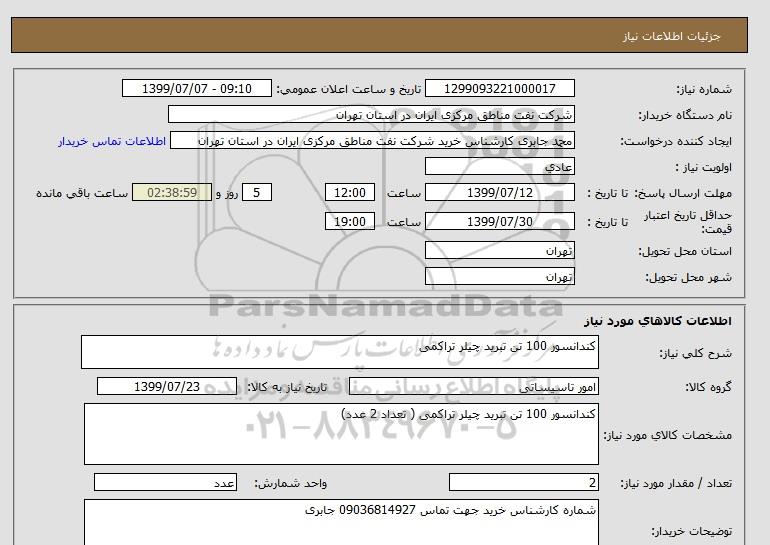Click the unit of measure field عدد

[x=165, y=482]
